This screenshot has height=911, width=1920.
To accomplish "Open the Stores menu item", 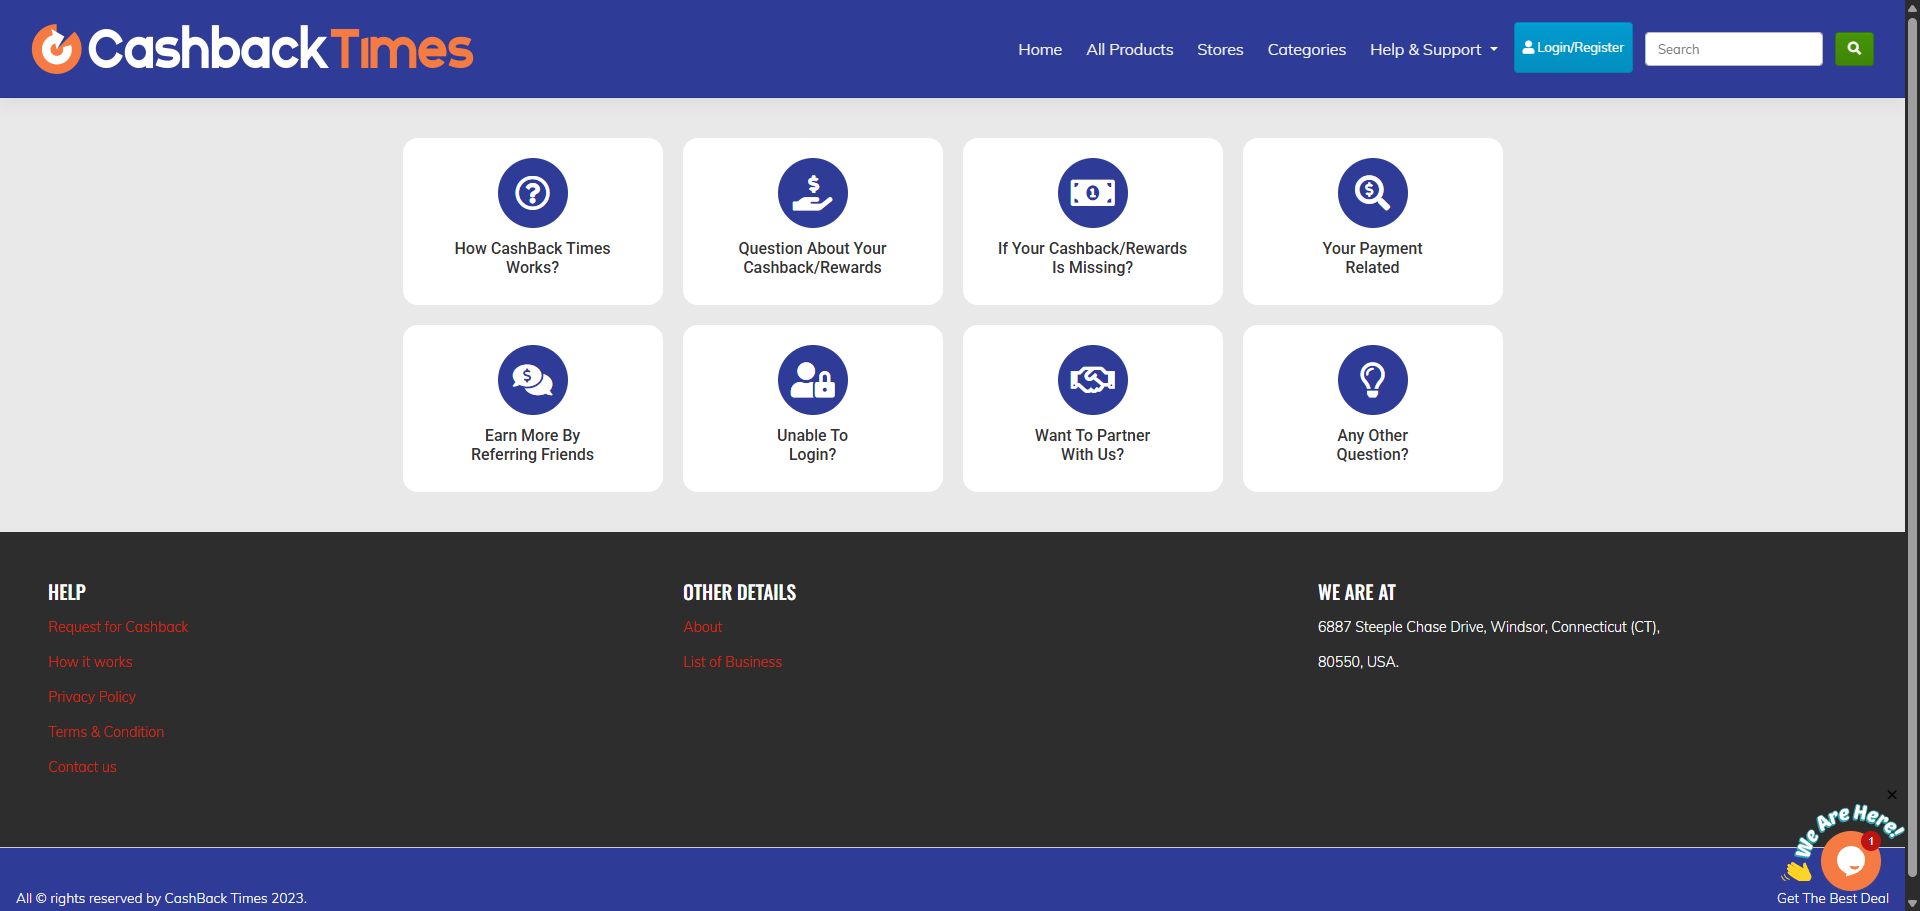I will (1220, 49).
